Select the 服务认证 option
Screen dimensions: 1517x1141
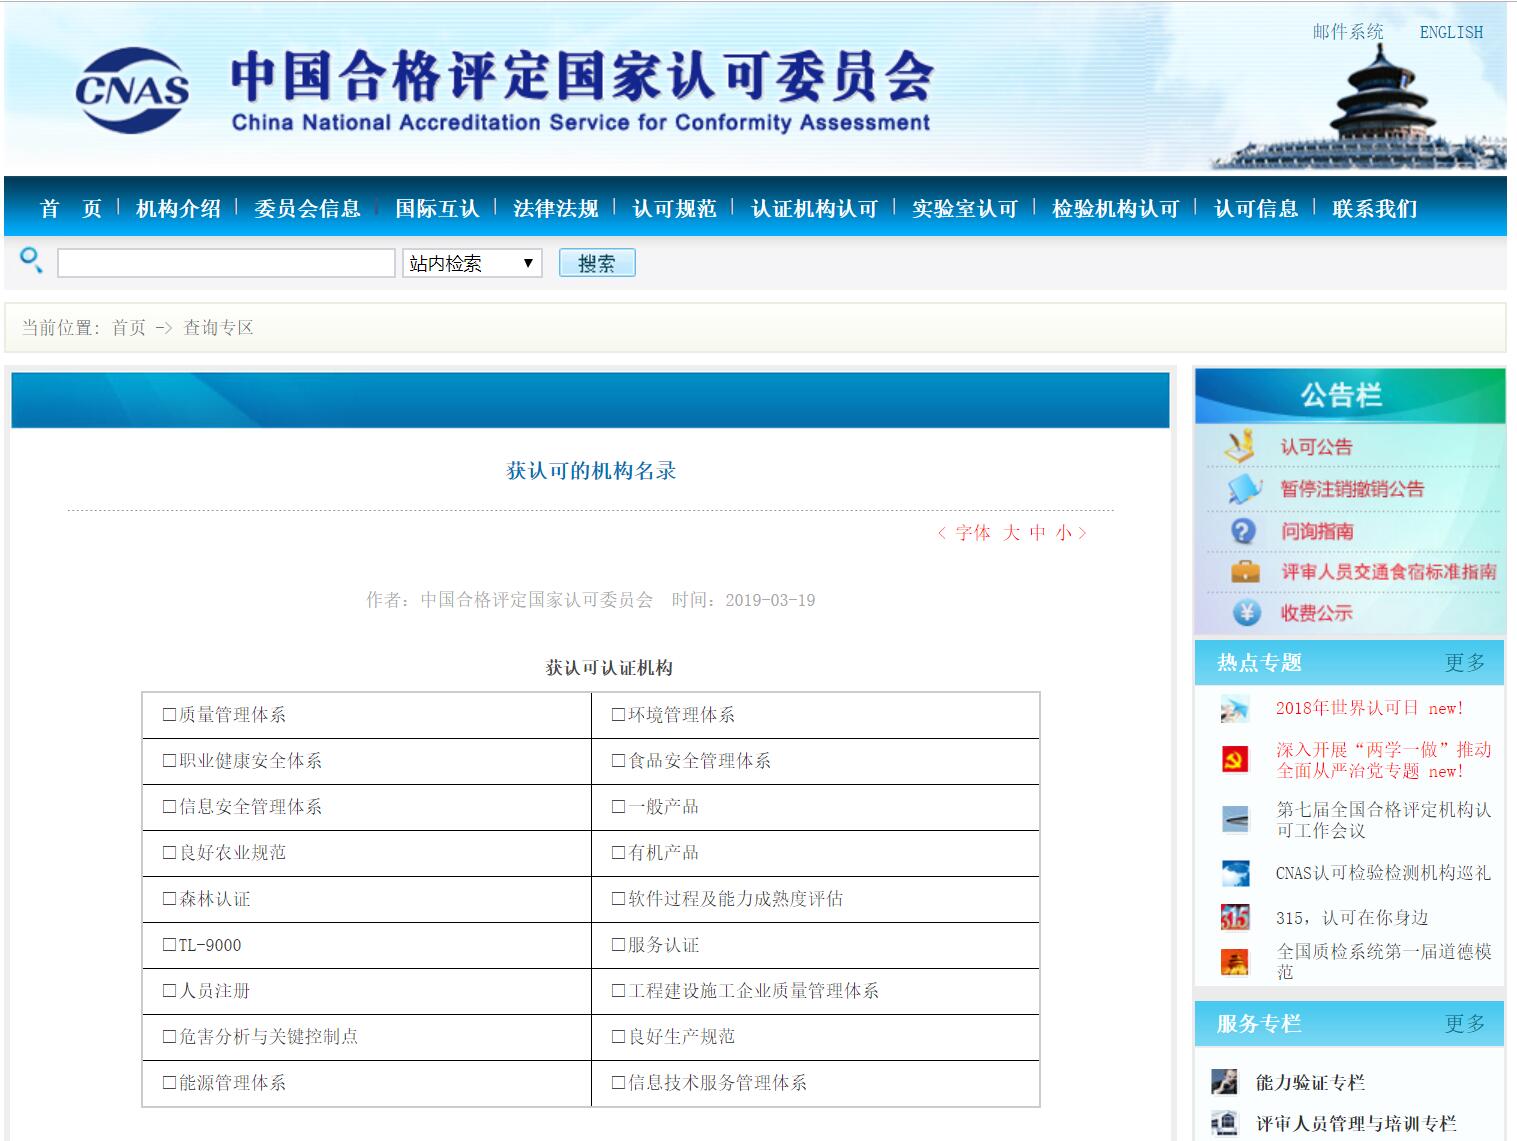point(655,945)
